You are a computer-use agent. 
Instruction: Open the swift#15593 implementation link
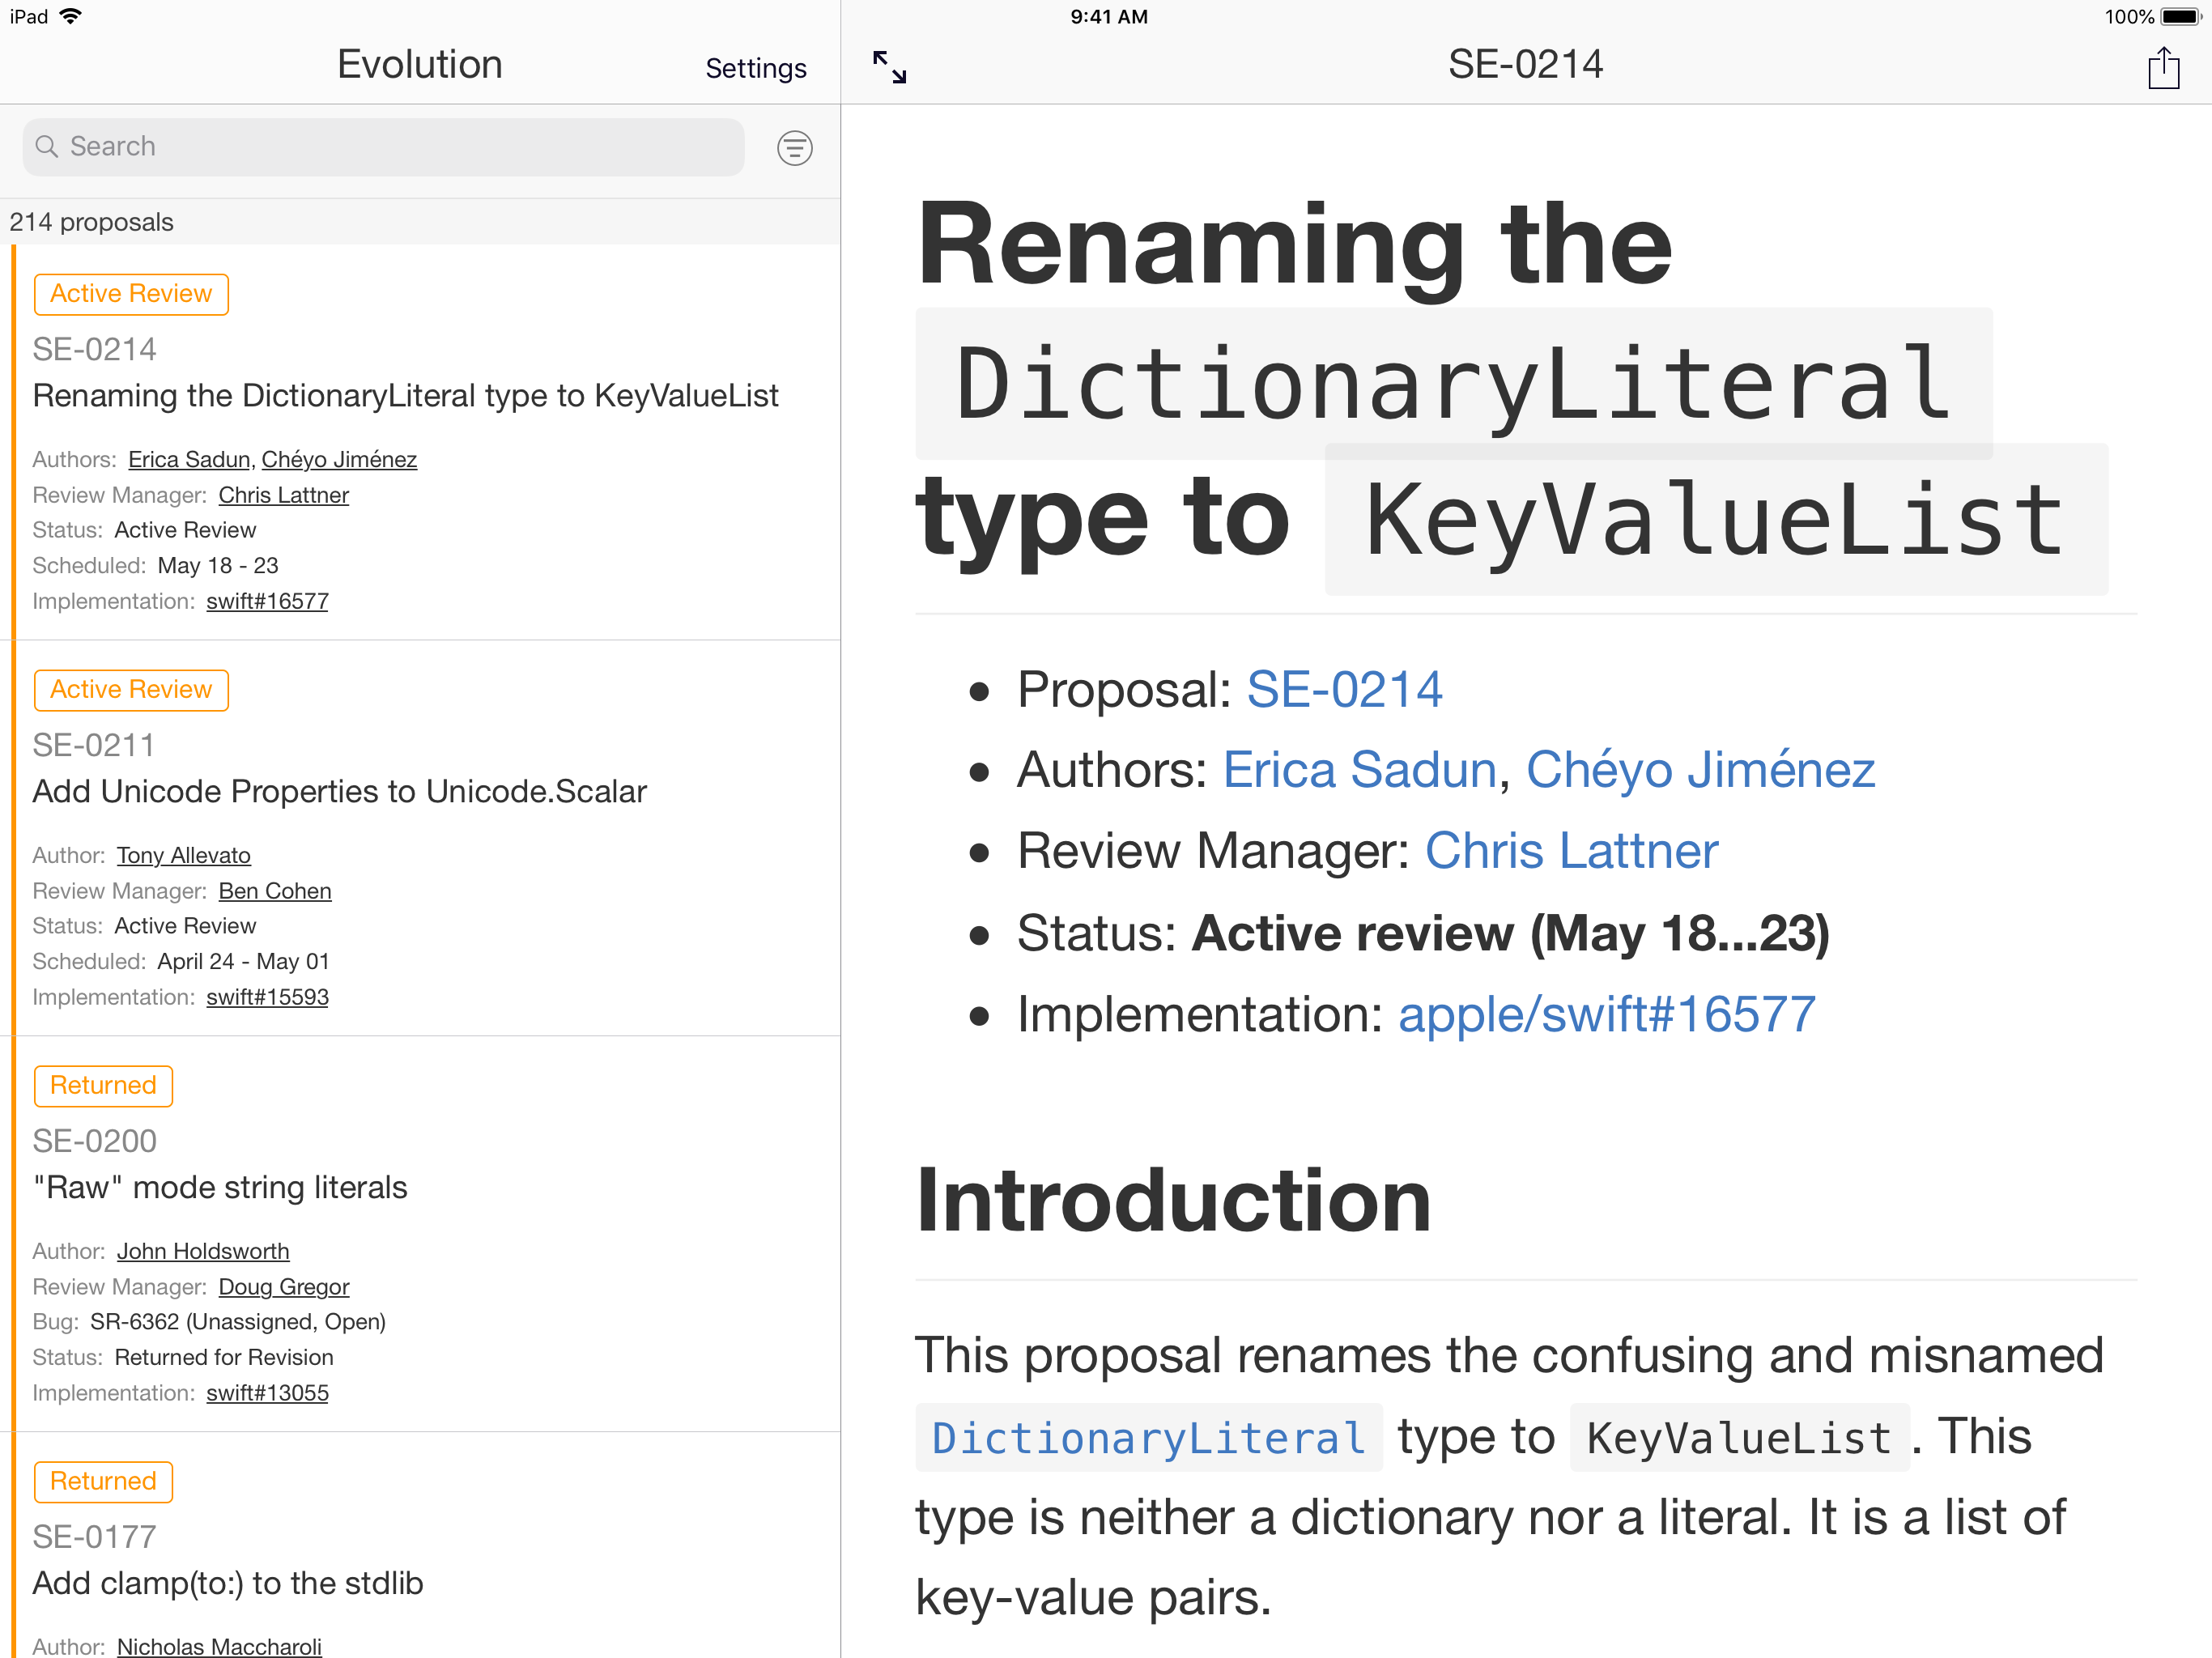[x=267, y=997]
